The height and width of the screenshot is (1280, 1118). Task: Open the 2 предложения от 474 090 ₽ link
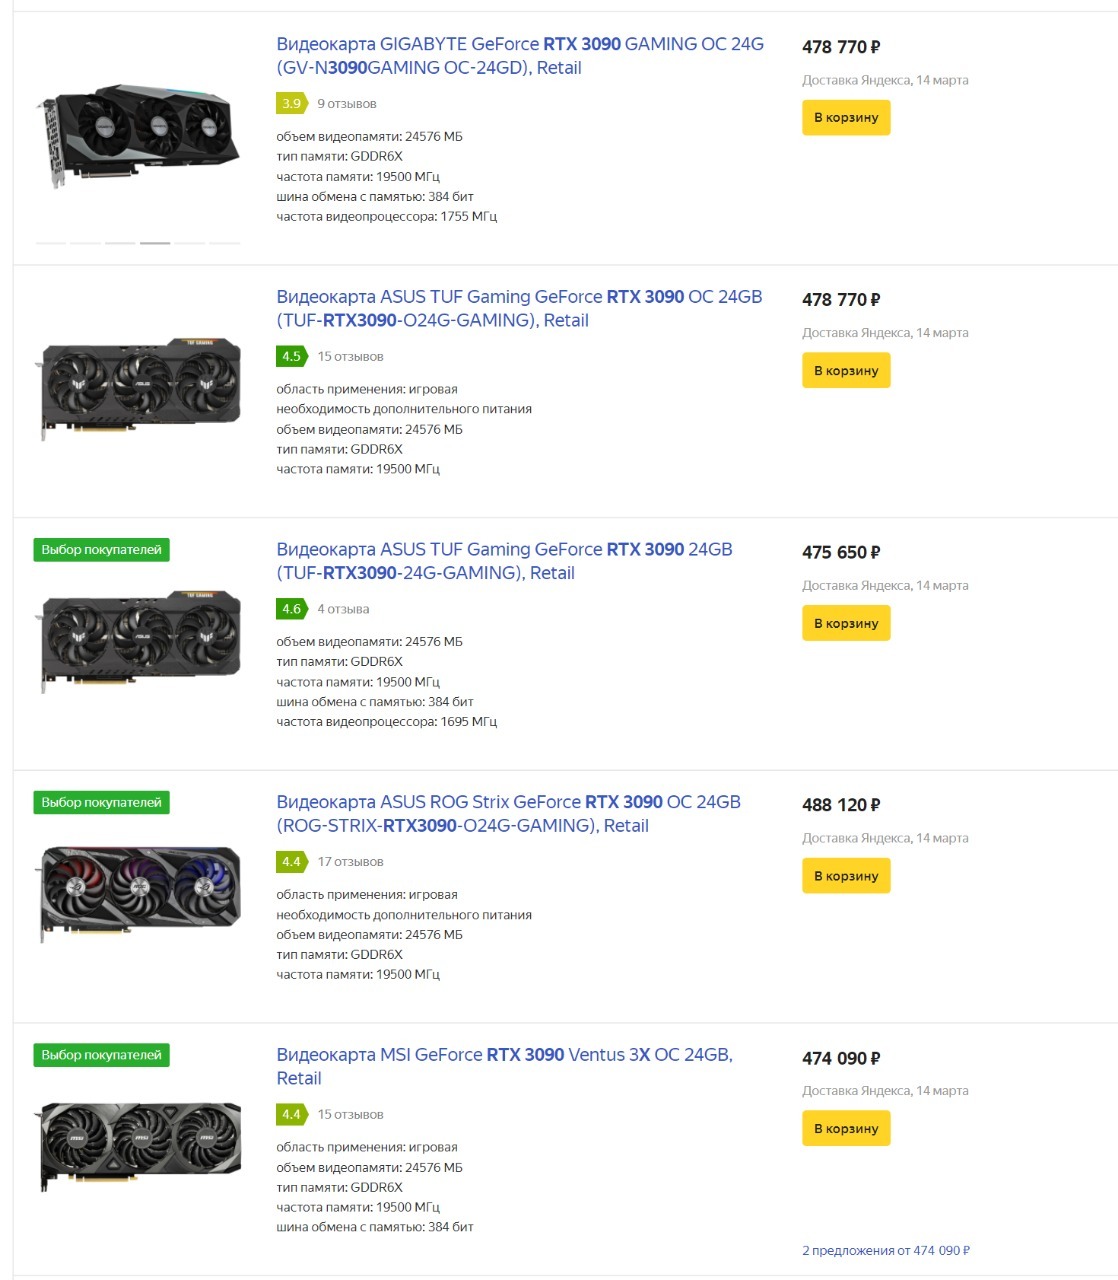885,1251
